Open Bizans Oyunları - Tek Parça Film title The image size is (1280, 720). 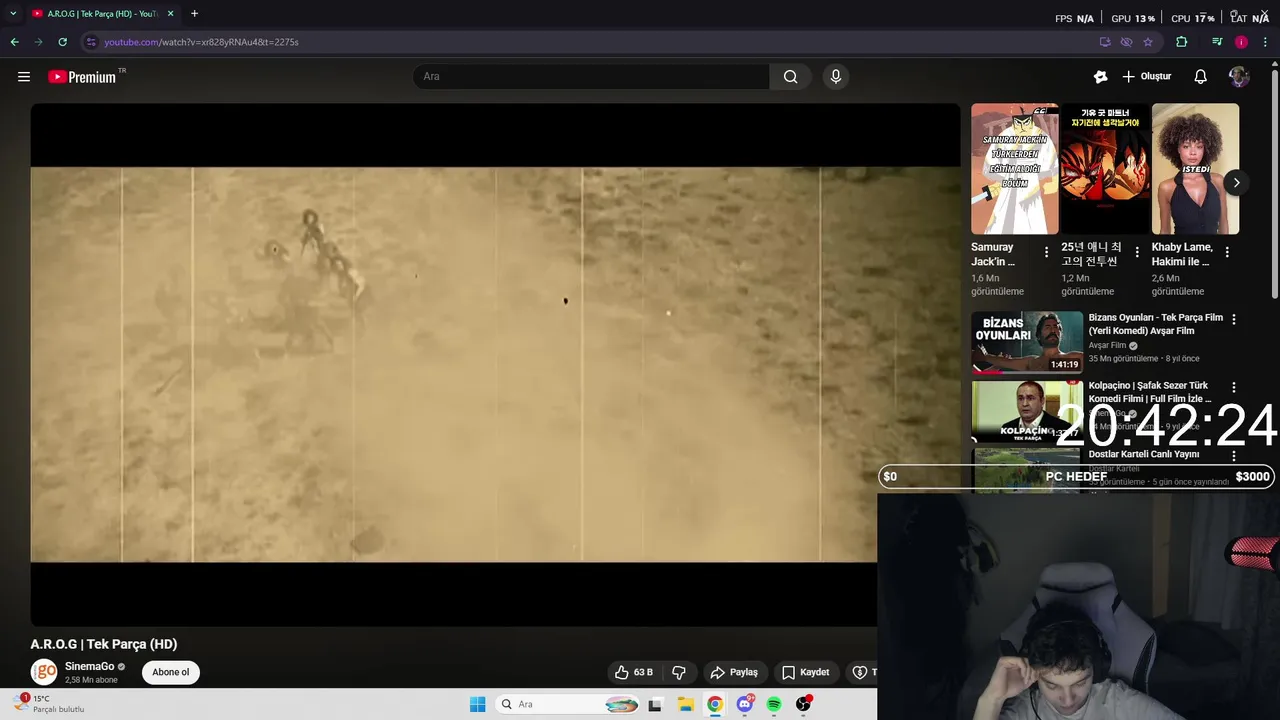click(1155, 324)
